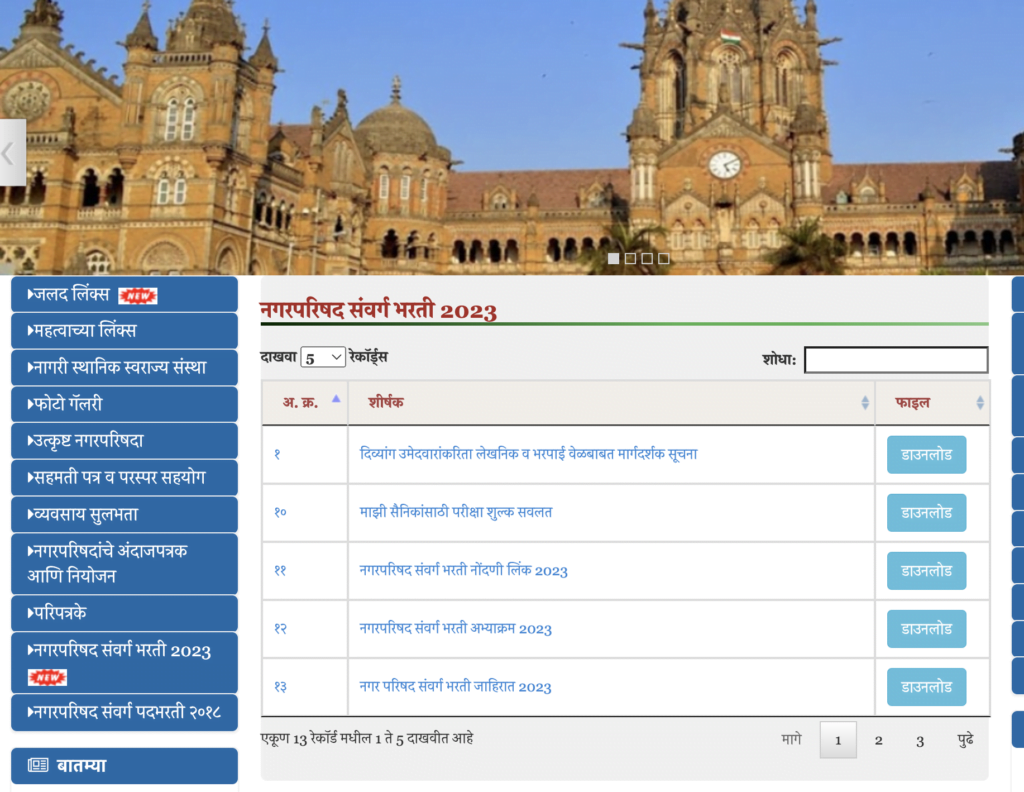Sort table by अ. क्र. column arrow
Image resolution: width=1024 pixels, height=792 pixels.
(336, 399)
